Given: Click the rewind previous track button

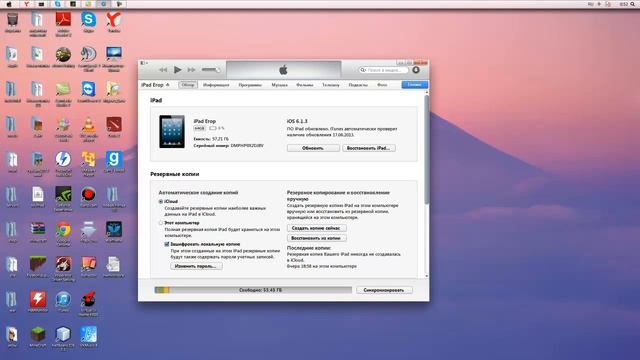Looking at the screenshot, I should click(x=163, y=70).
